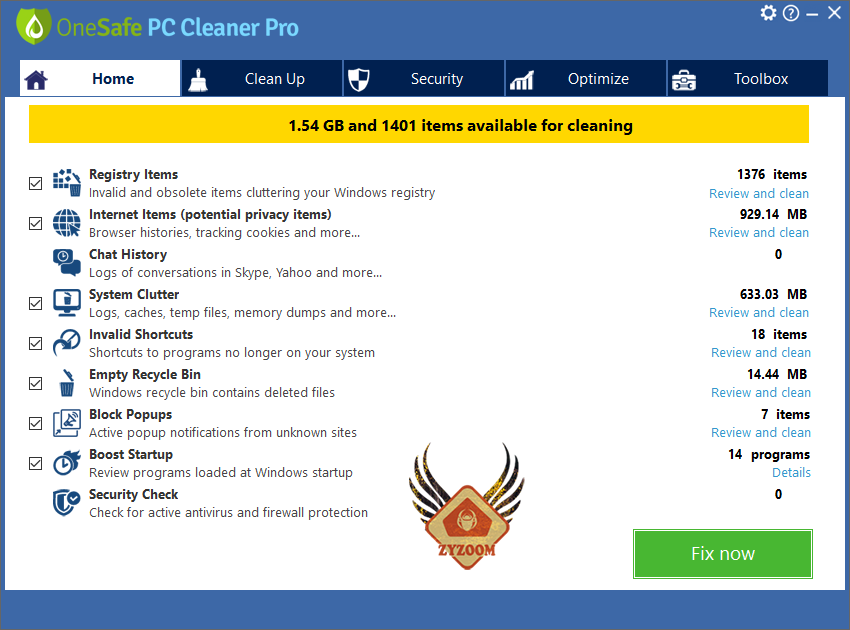Review and clean Empty Recycle Bin
The width and height of the screenshot is (850, 630).
pyautogui.click(x=761, y=393)
